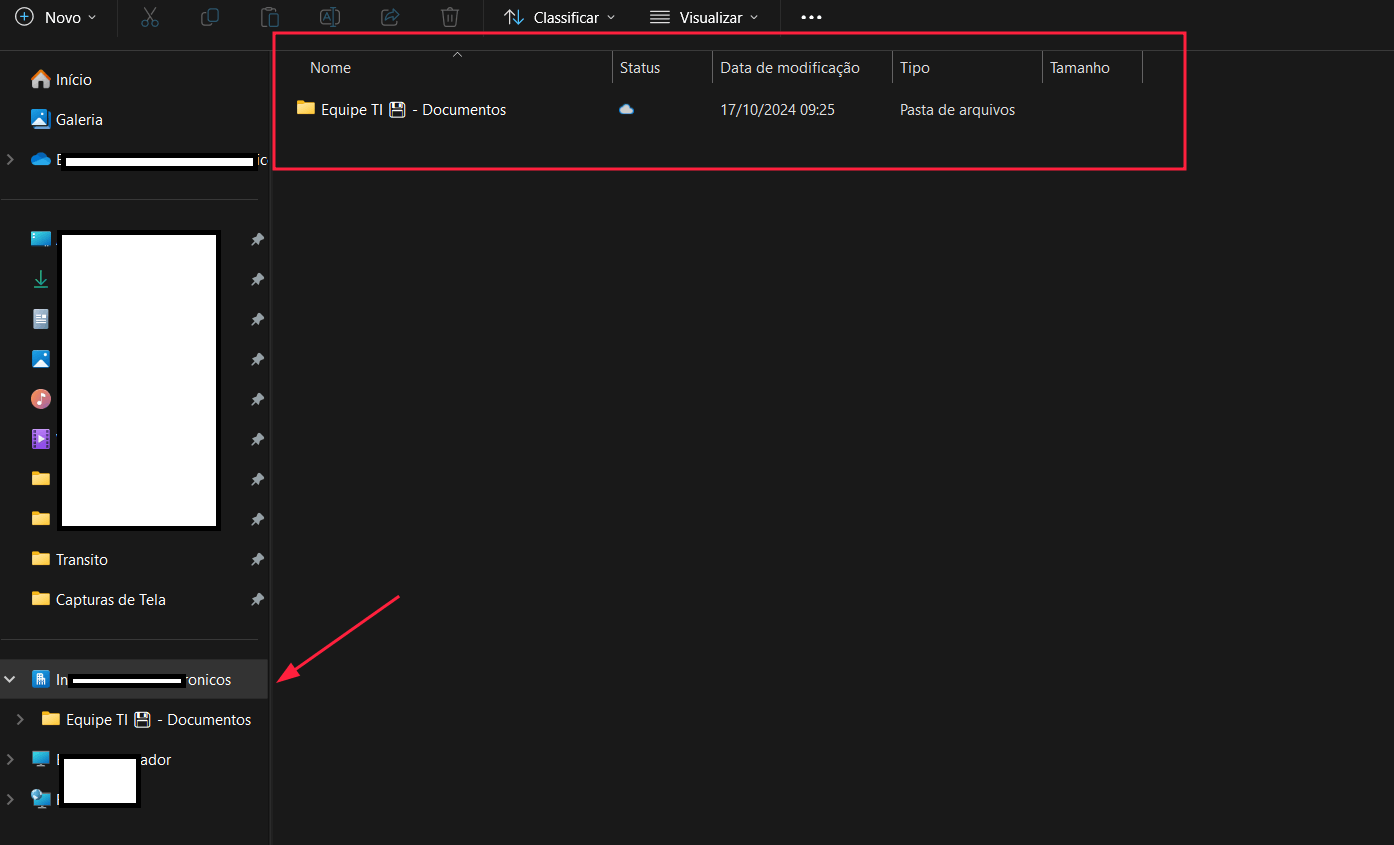Viewport: 1394px width, 845px height.
Task: Click the organization building icon in sidebar
Action: [41, 679]
